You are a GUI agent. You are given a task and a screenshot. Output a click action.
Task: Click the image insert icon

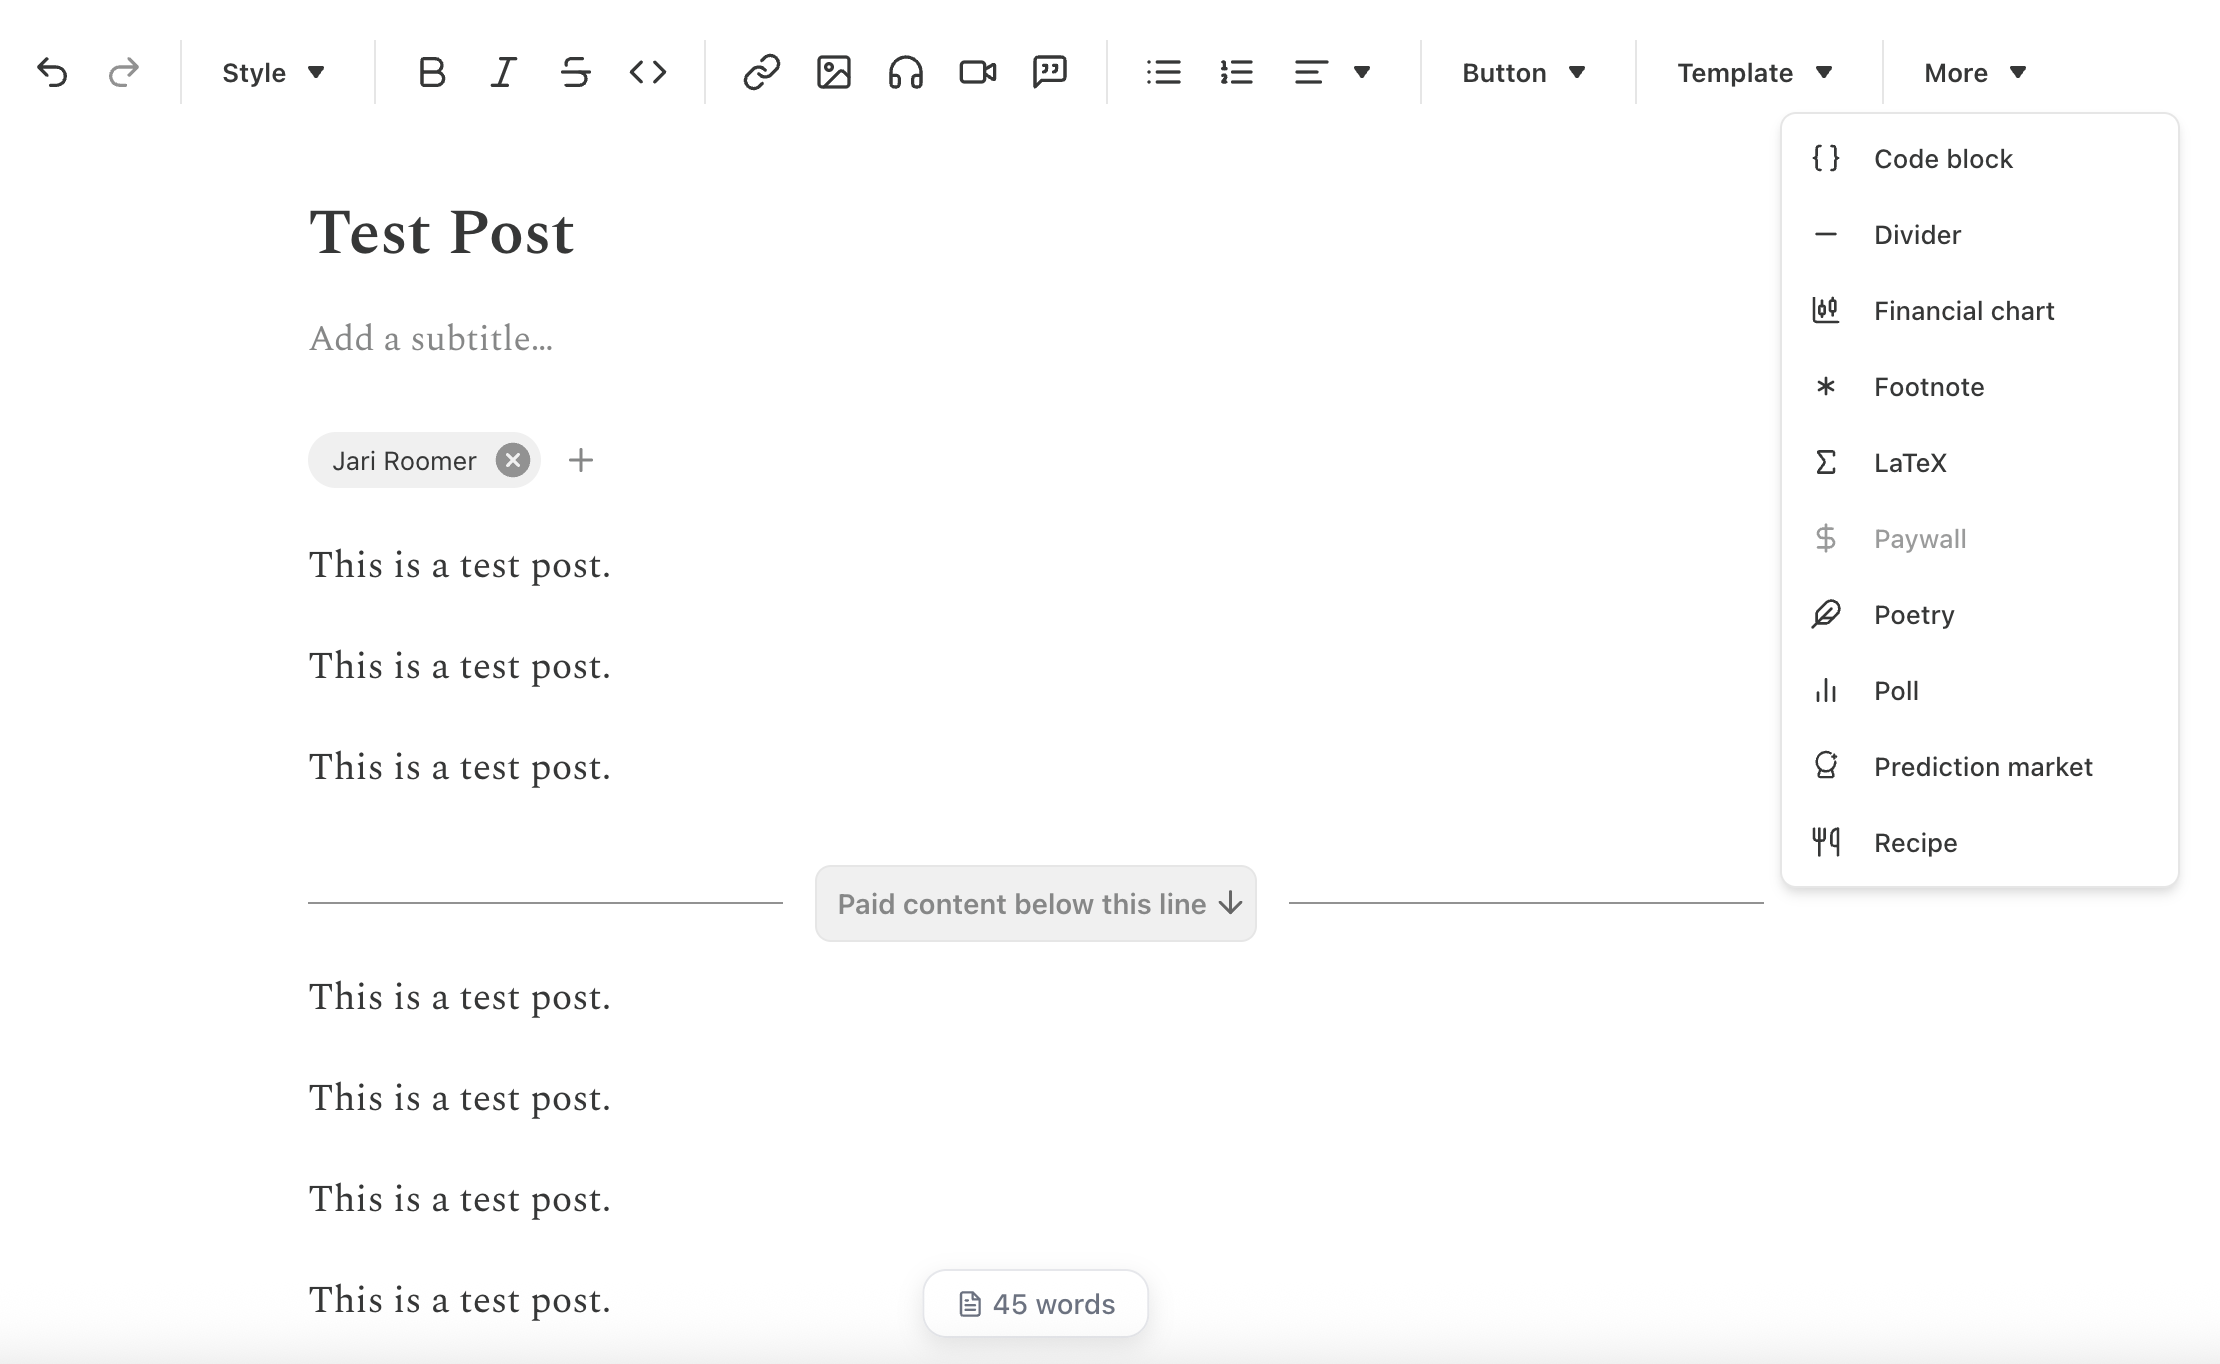click(x=833, y=72)
